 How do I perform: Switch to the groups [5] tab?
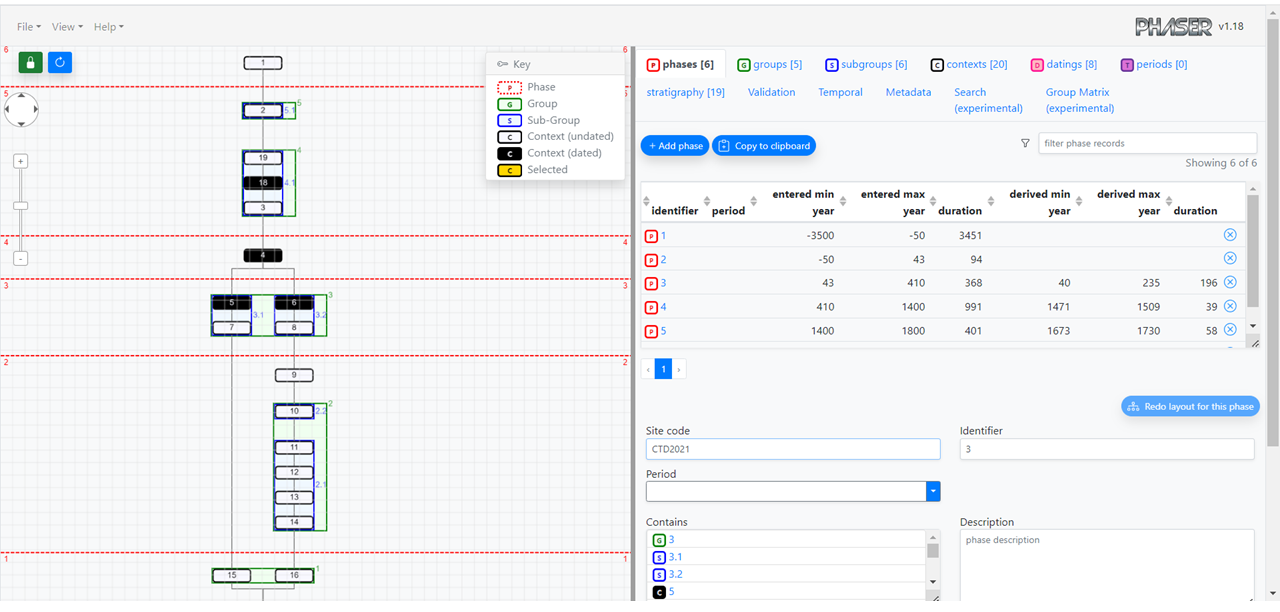(769, 65)
